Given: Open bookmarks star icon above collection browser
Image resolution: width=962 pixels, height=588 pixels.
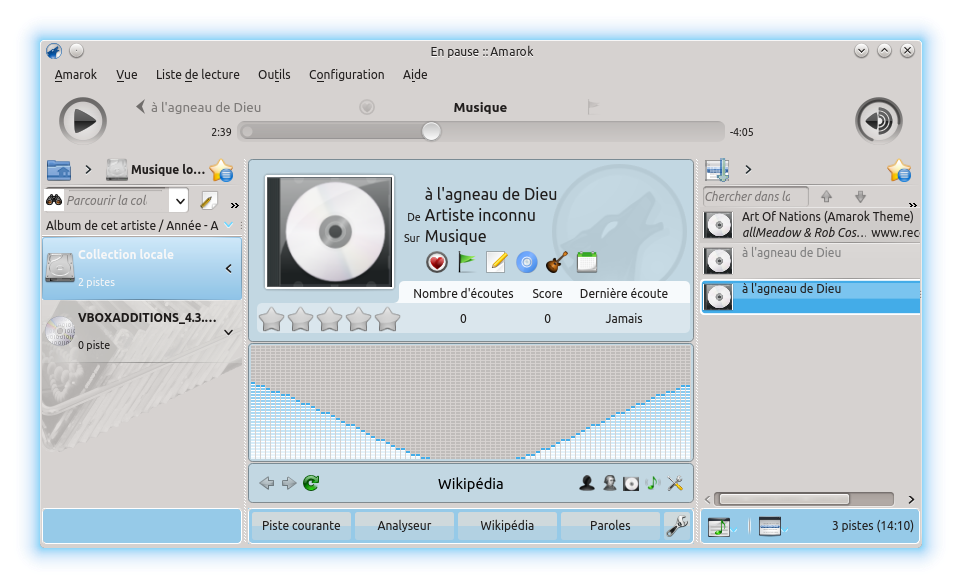Looking at the screenshot, I should pos(221,170).
